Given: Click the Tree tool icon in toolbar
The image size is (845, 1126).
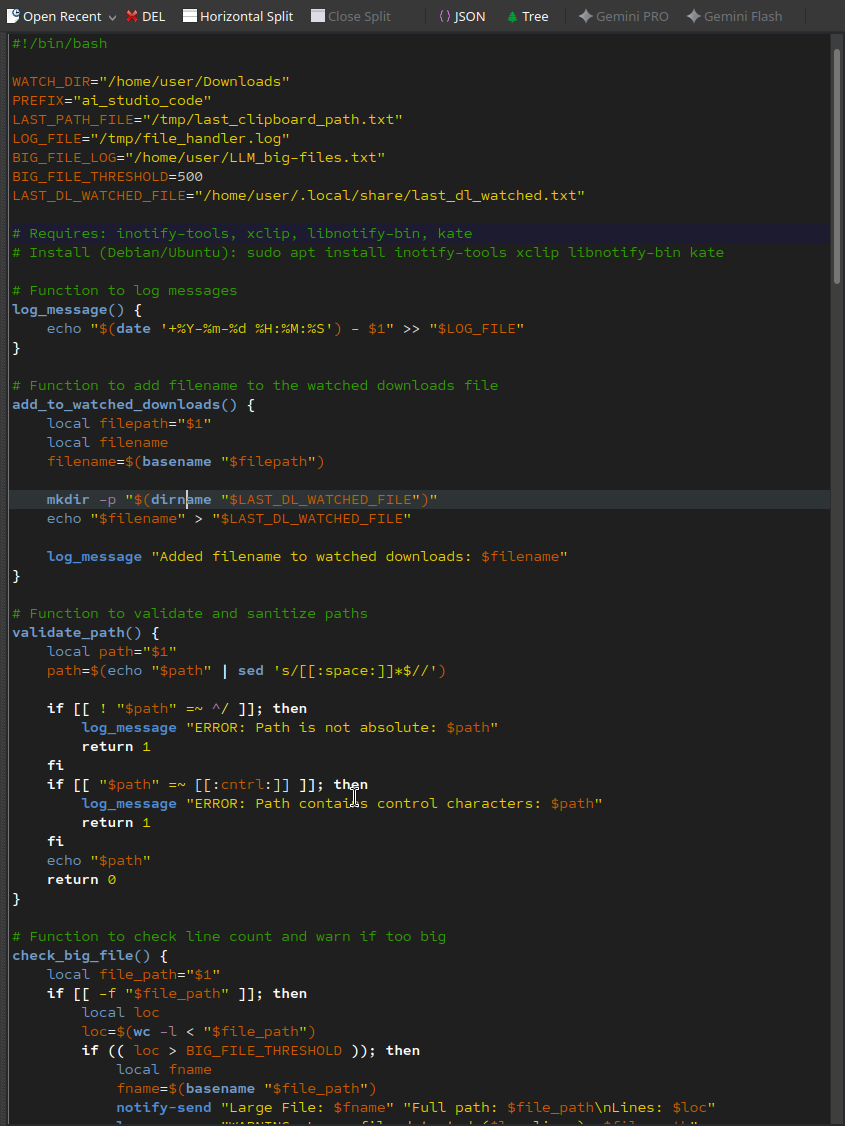Looking at the screenshot, I should (x=512, y=17).
